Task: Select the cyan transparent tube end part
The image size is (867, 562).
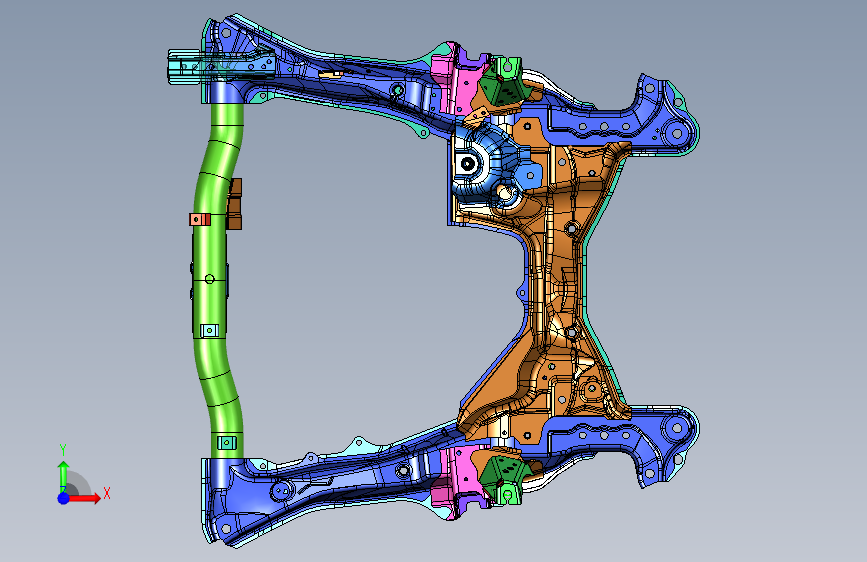Action: click(x=221, y=66)
